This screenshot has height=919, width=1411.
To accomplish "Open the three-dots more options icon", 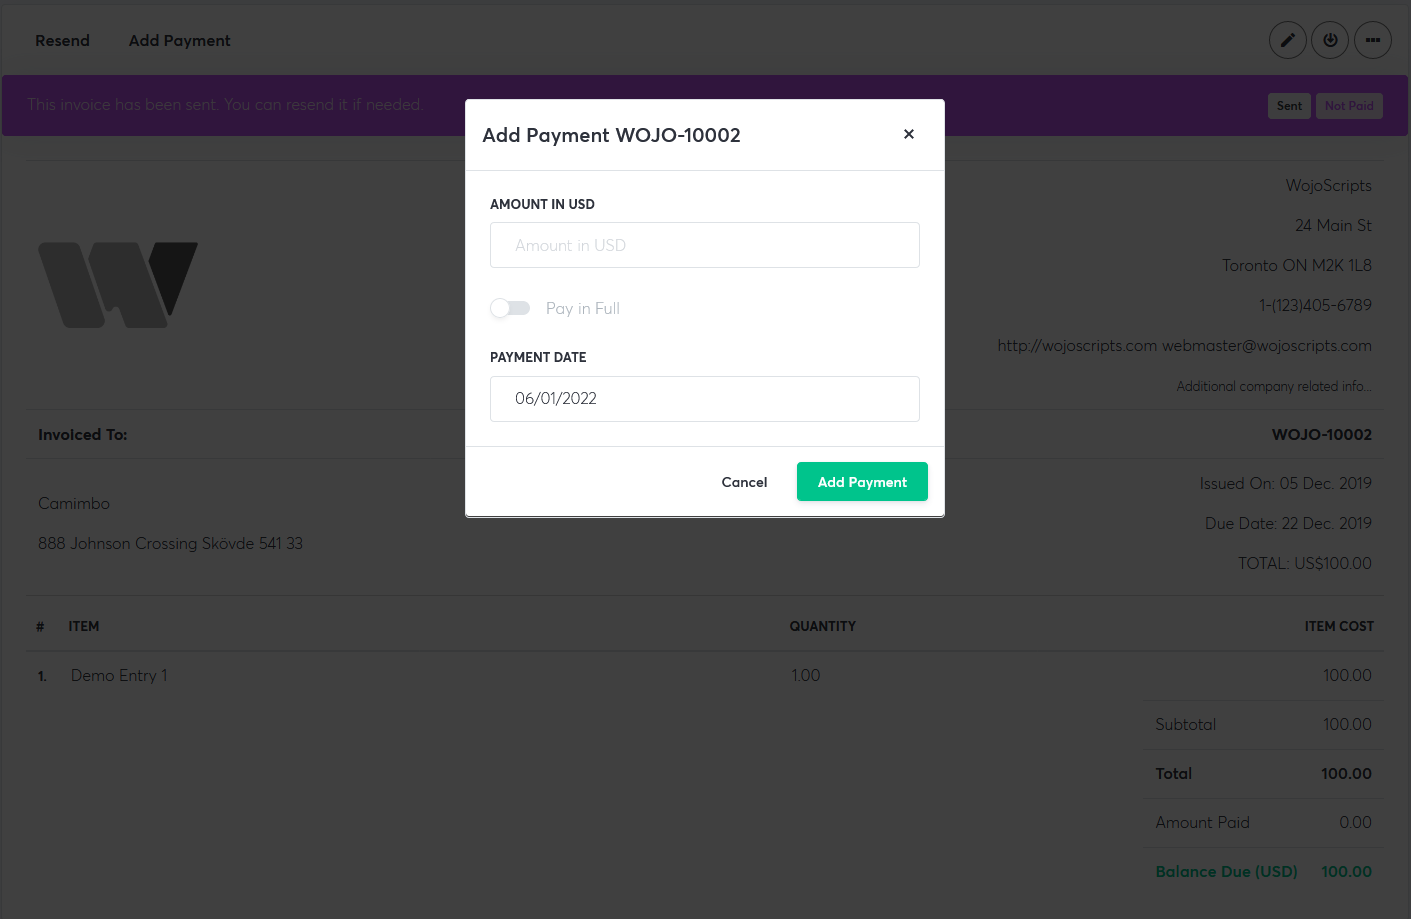I will point(1373,40).
